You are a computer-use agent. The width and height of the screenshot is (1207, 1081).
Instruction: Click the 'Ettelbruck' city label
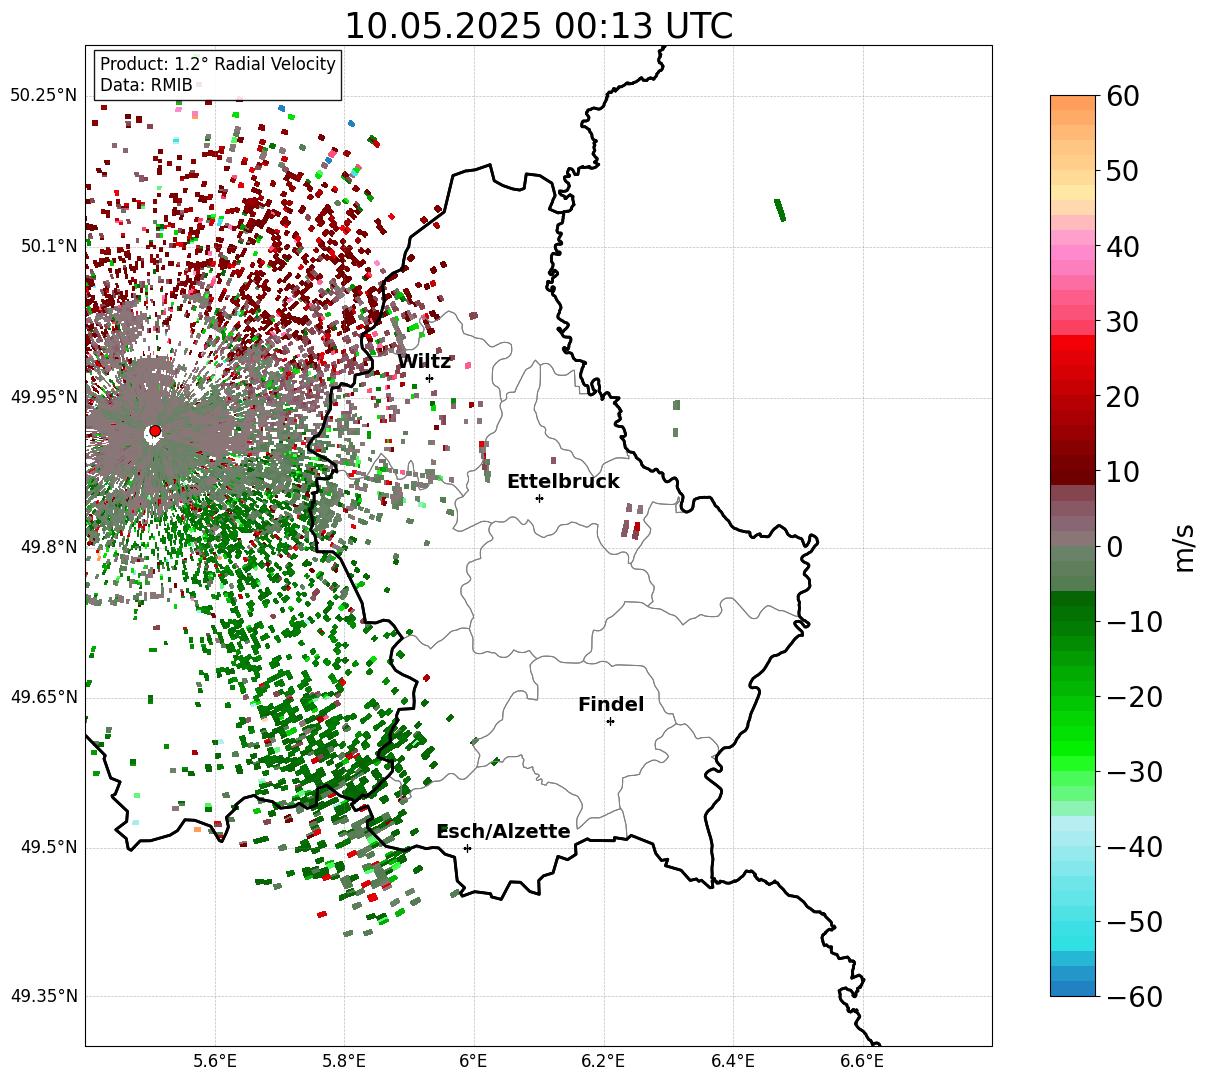coord(563,482)
